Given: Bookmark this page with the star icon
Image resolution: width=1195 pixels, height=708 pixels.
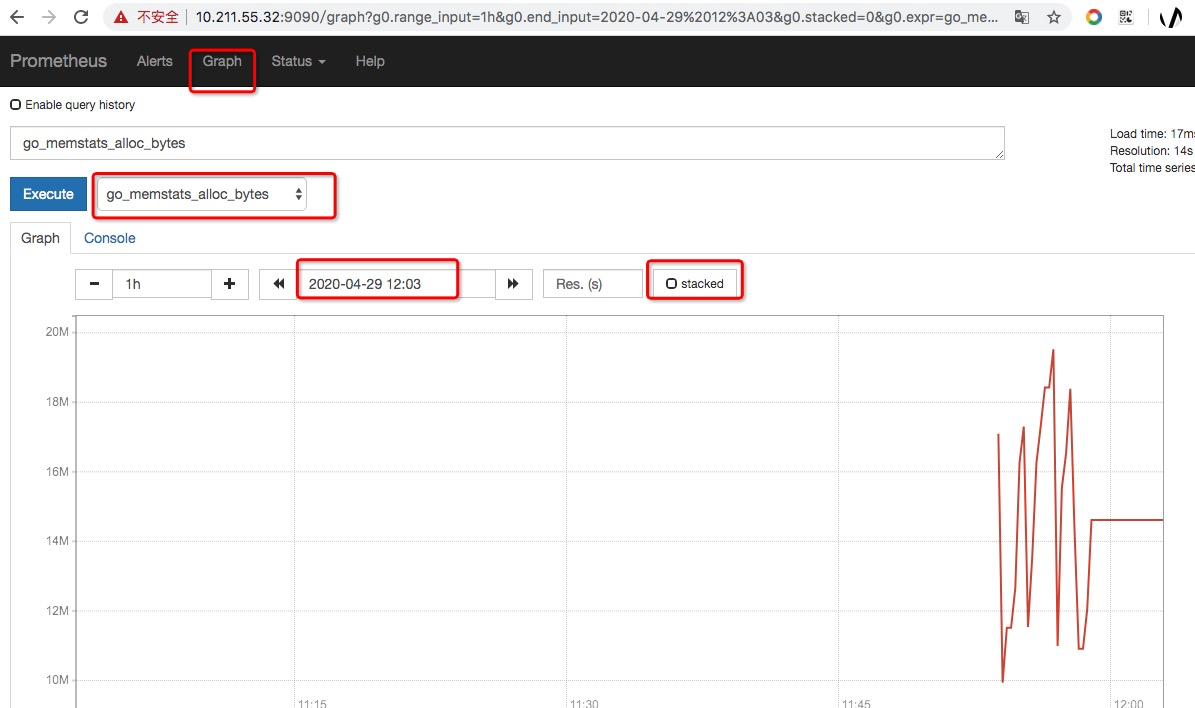Looking at the screenshot, I should [1053, 17].
